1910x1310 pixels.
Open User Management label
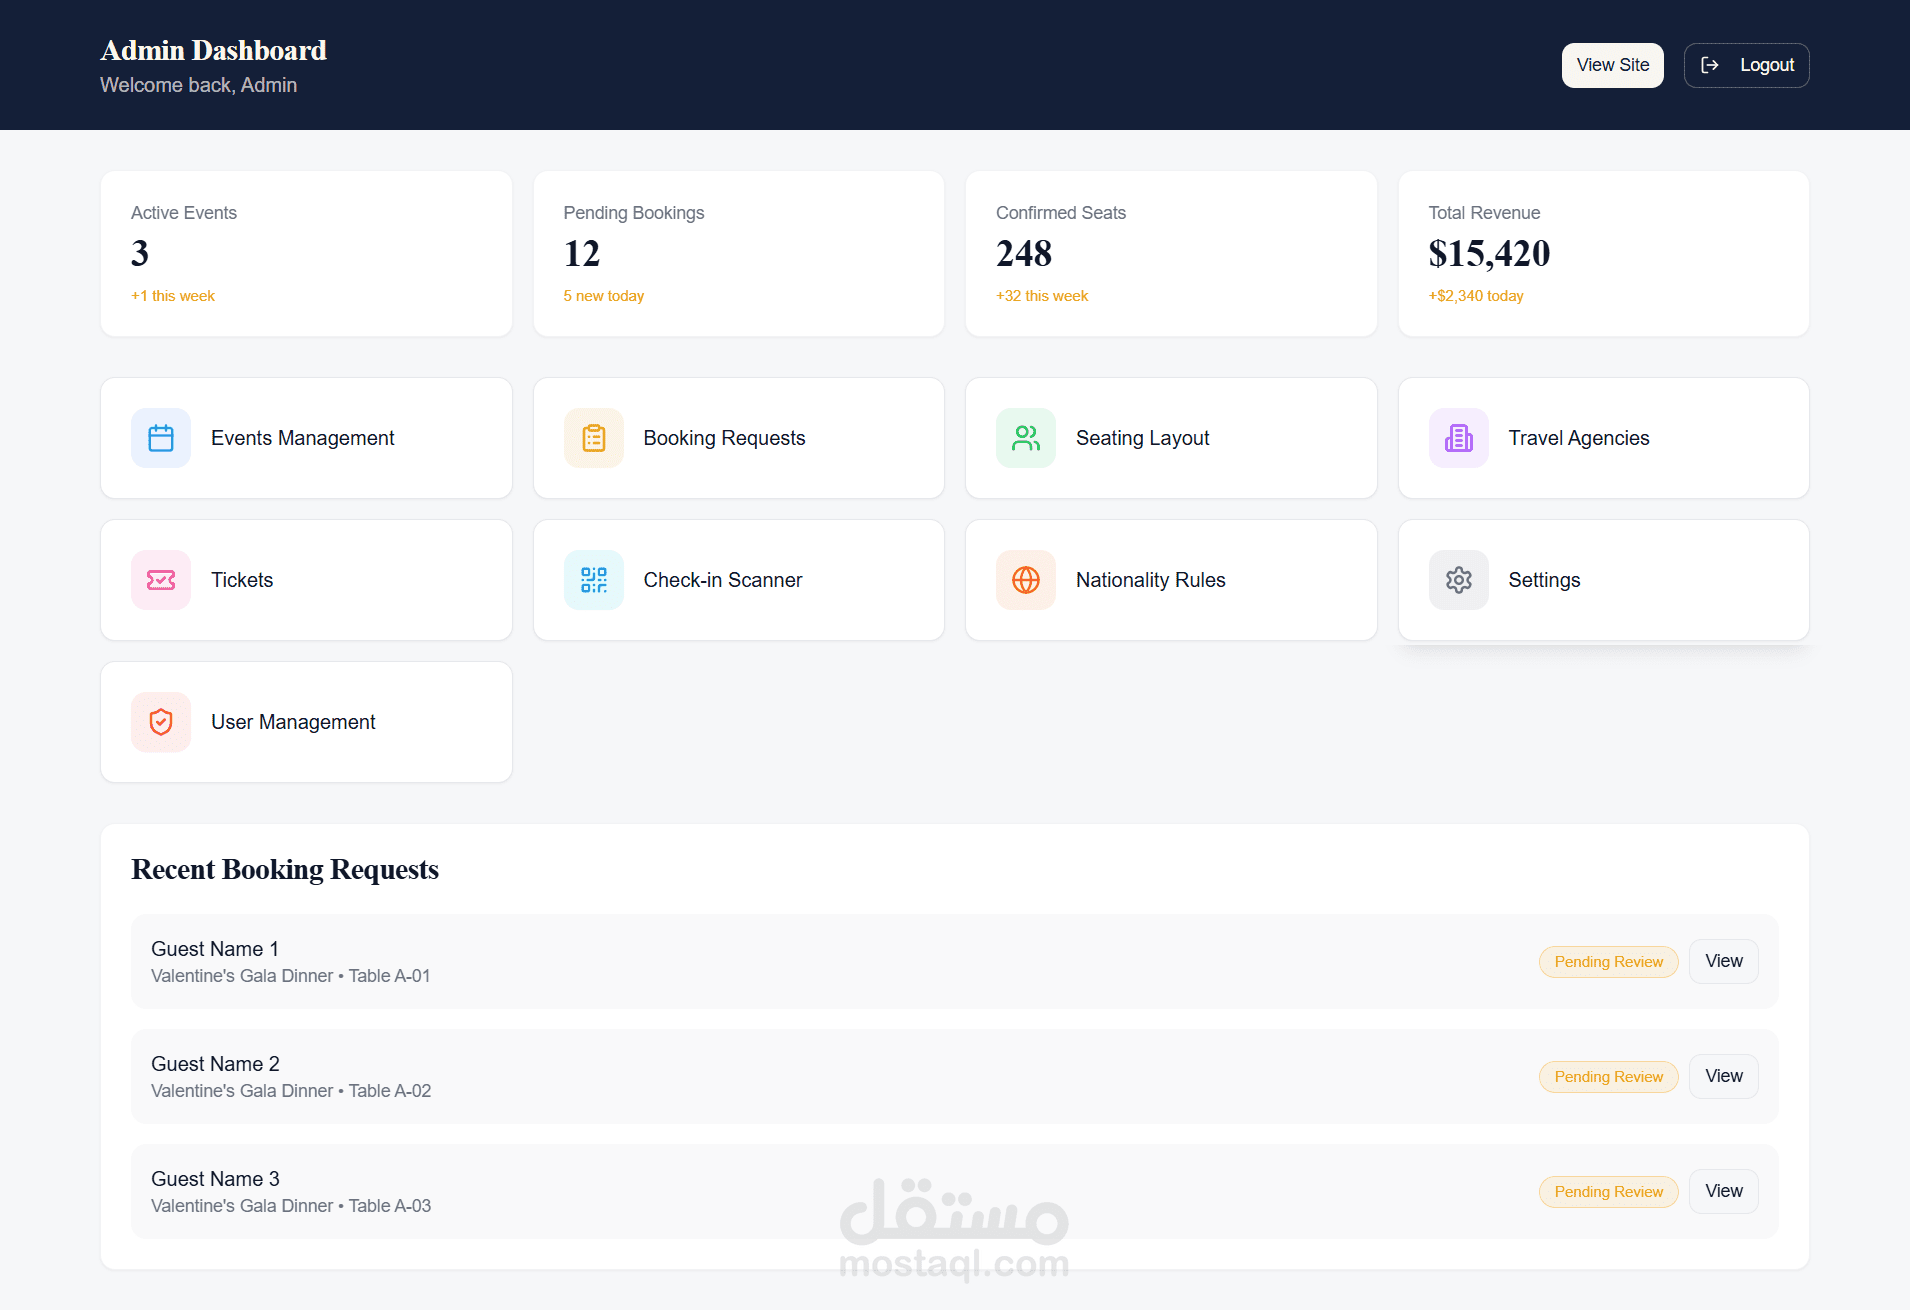click(293, 722)
